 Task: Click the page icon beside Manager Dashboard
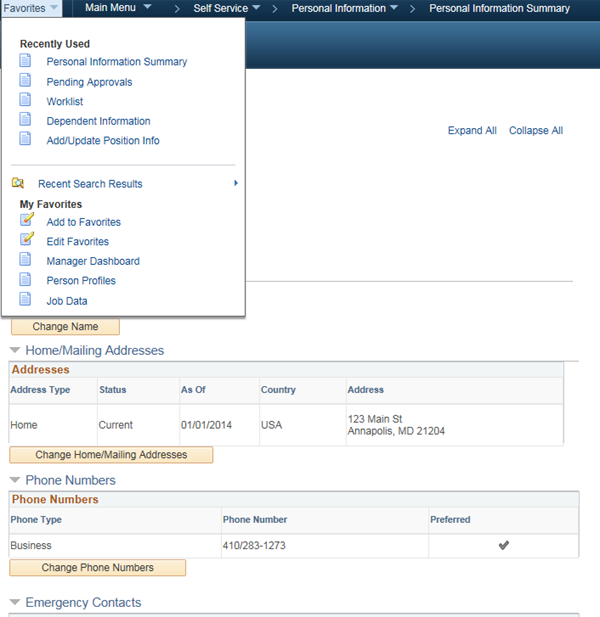coord(25,260)
